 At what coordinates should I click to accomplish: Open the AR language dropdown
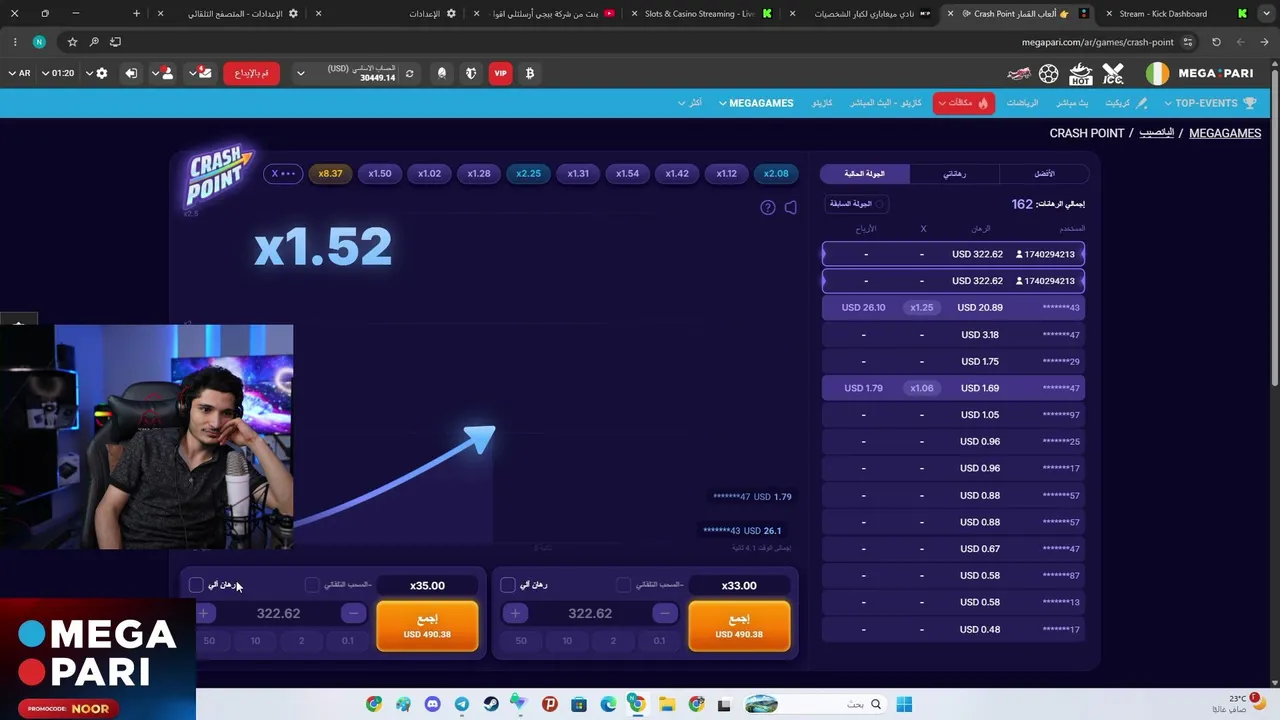point(20,73)
